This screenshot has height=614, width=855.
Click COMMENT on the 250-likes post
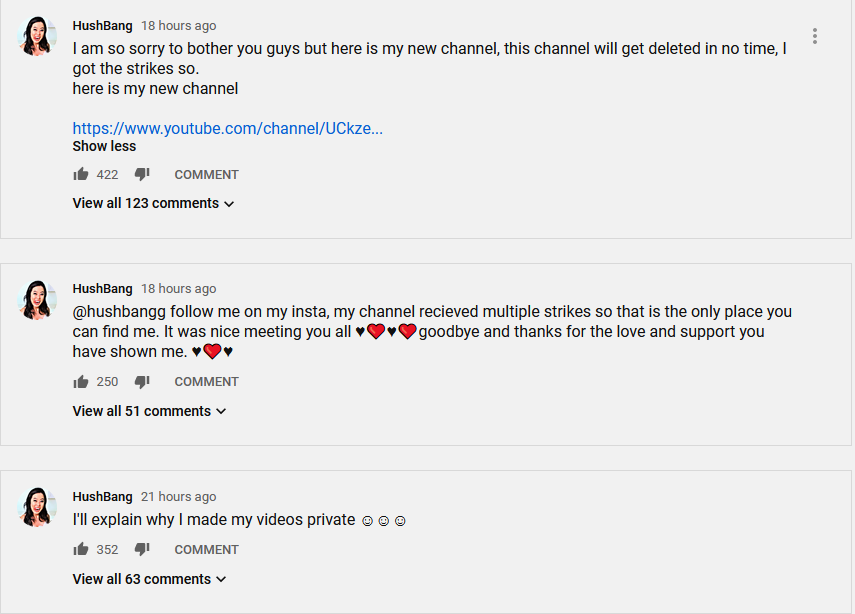206,382
